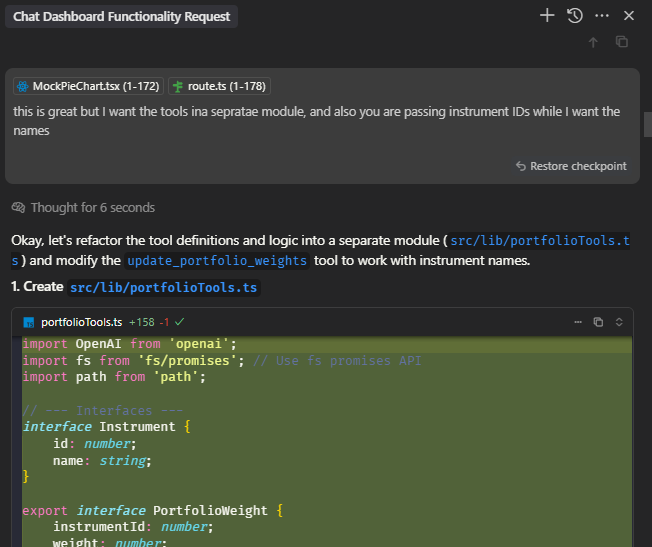652x547 pixels.
Task: Click the restore checkpoint arrow icon
Action: point(521,166)
